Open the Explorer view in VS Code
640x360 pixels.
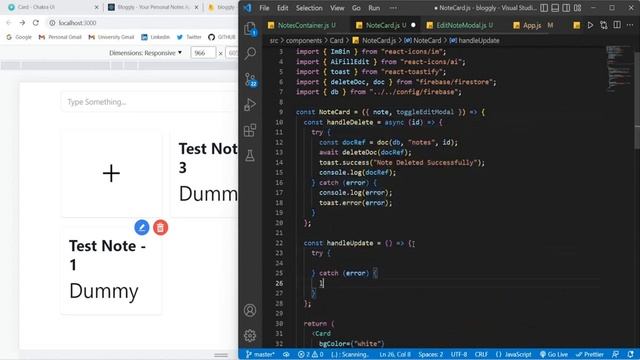pyautogui.click(x=250, y=29)
